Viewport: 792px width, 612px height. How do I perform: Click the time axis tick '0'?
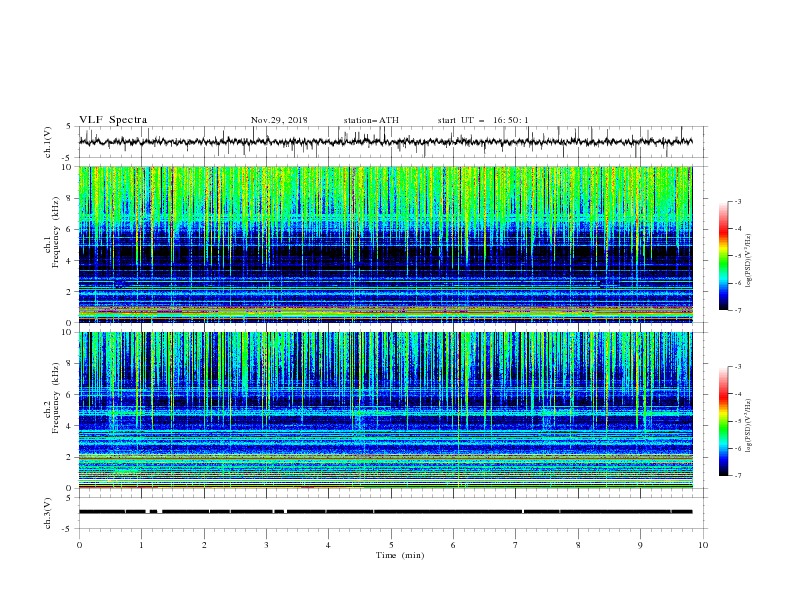(79, 545)
